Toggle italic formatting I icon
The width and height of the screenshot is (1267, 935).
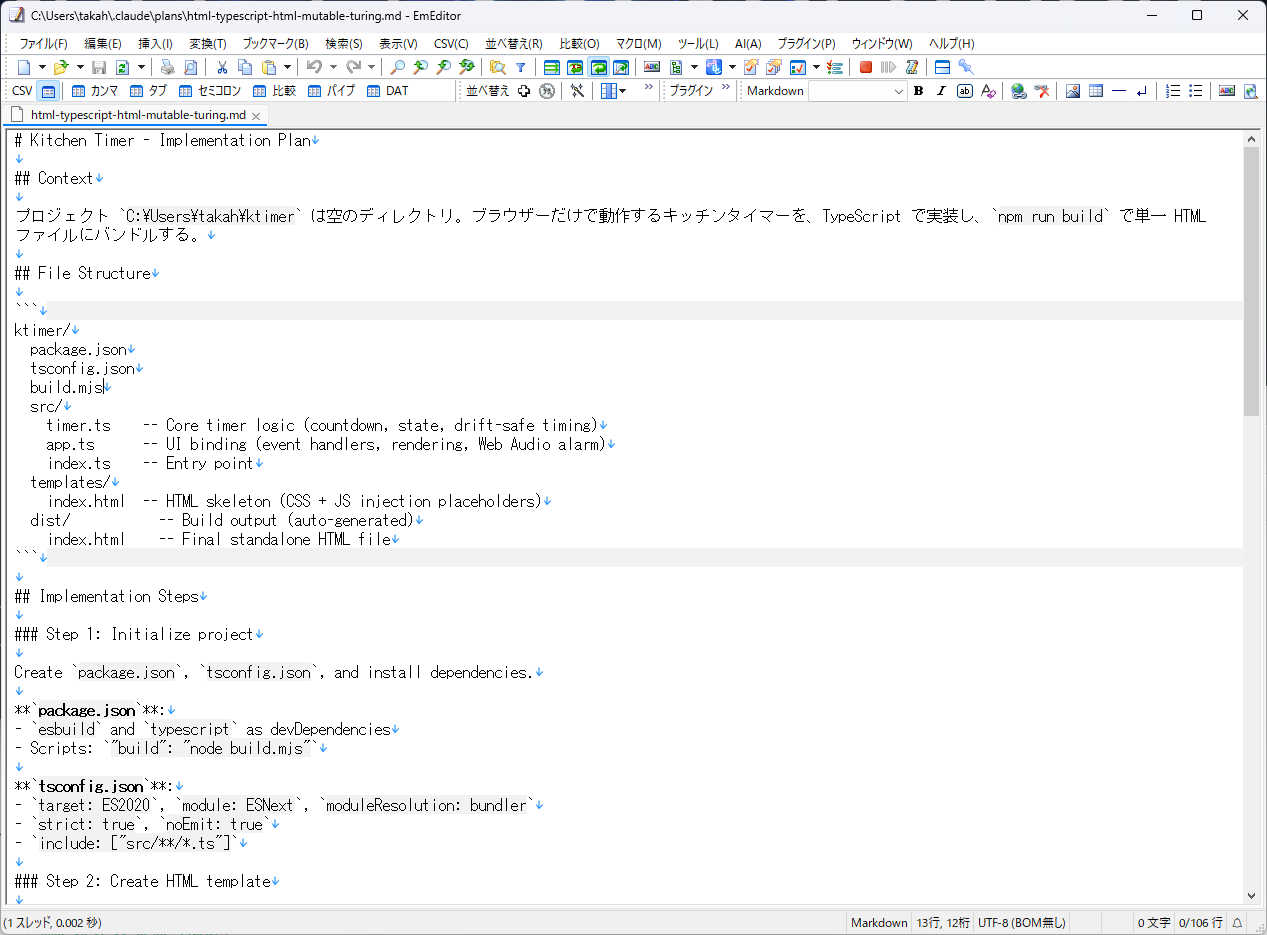(941, 91)
